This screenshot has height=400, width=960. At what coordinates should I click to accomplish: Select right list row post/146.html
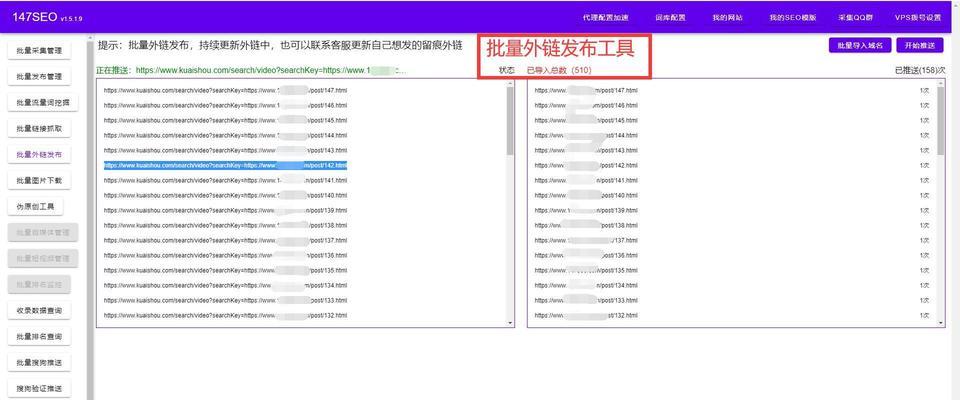[586, 105]
